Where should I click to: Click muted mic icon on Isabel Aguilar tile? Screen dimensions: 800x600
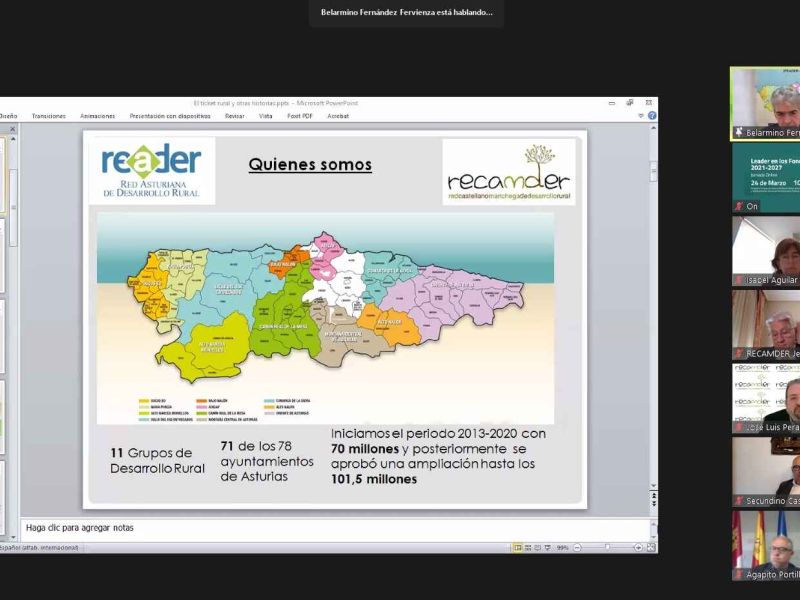tap(738, 280)
